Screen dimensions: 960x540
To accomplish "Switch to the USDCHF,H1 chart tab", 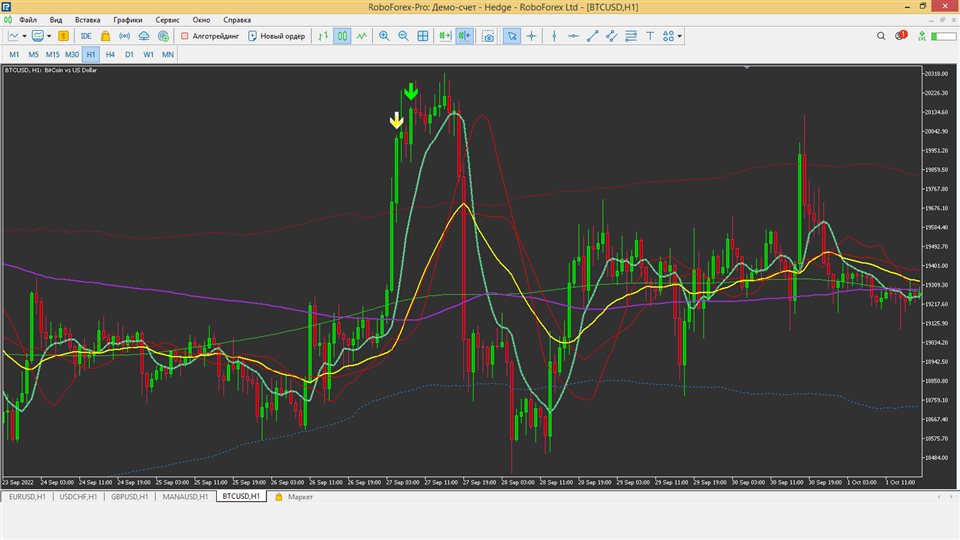I will pyautogui.click(x=78, y=497).
